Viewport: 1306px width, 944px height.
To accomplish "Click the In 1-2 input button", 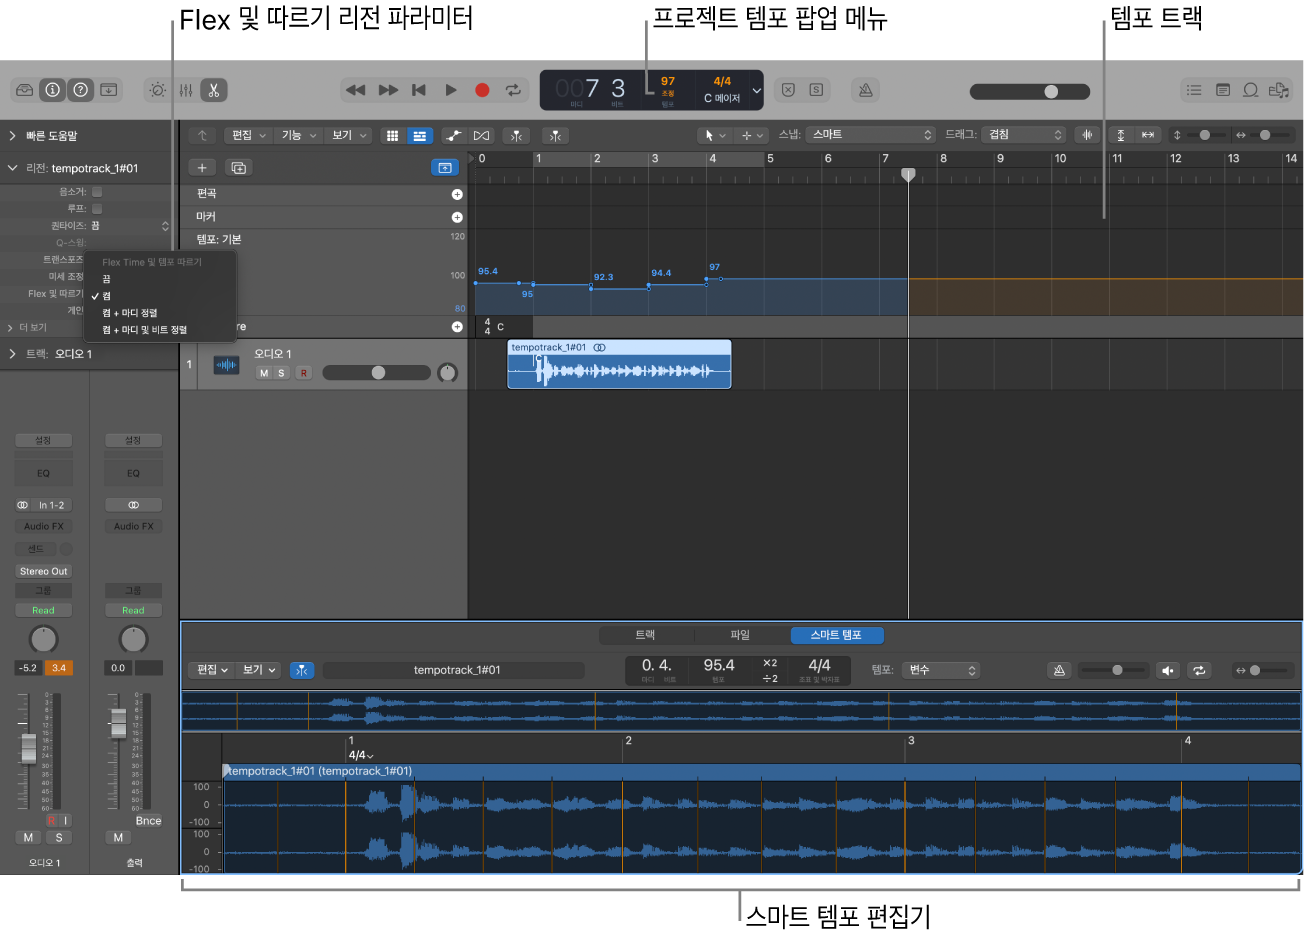I will pyautogui.click(x=51, y=505).
